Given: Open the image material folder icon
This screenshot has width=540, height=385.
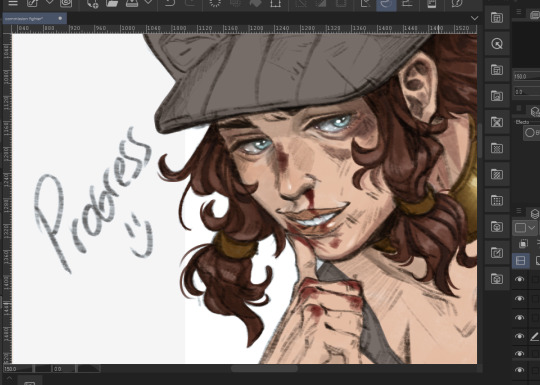Looking at the screenshot, I should [x=497, y=96].
